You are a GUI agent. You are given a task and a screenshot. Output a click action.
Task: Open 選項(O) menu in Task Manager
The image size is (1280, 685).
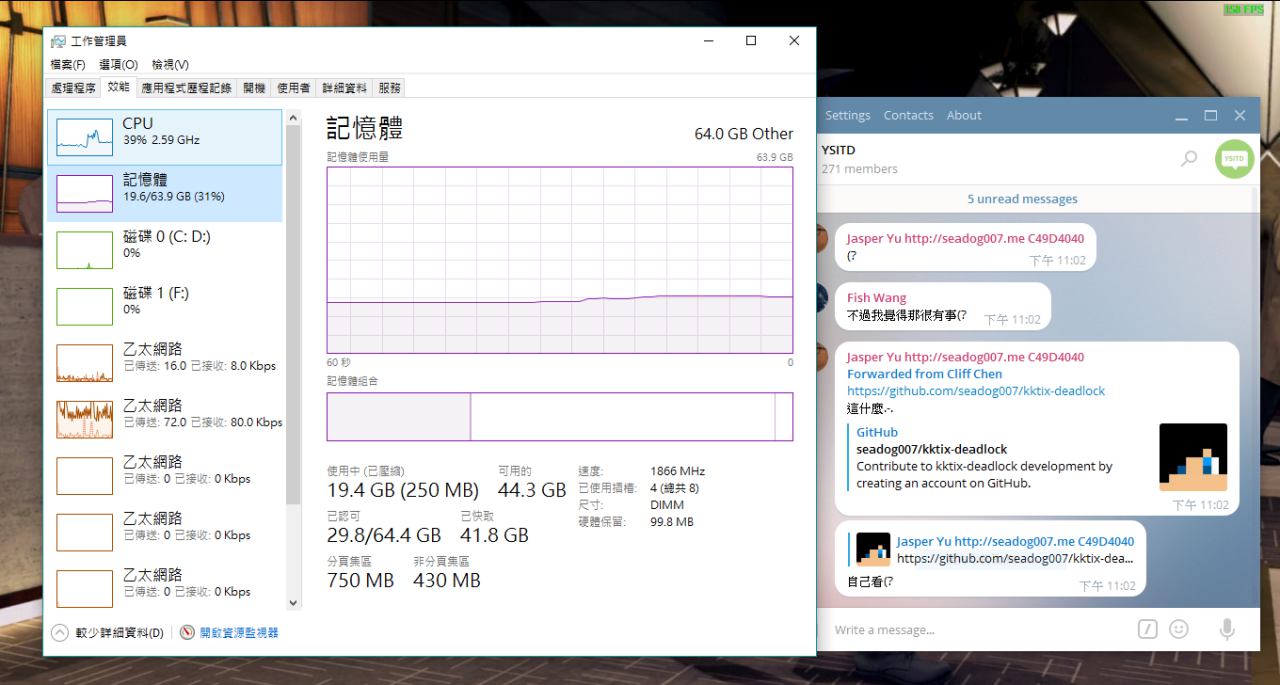118,64
